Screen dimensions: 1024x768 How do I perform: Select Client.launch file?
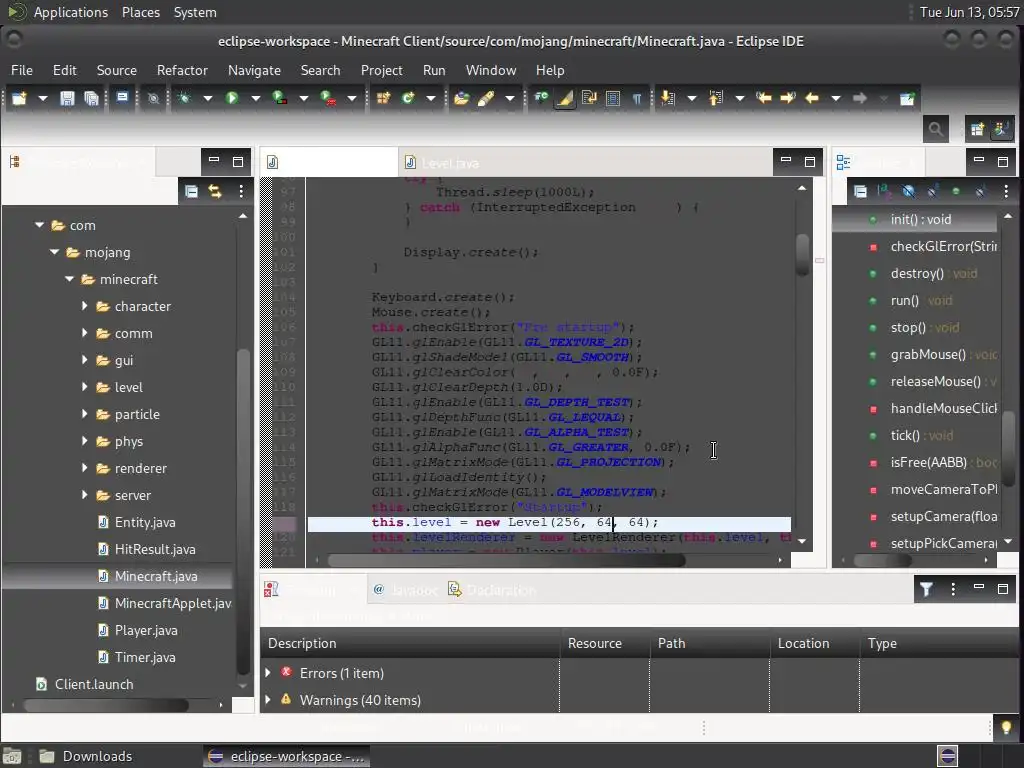coord(93,684)
